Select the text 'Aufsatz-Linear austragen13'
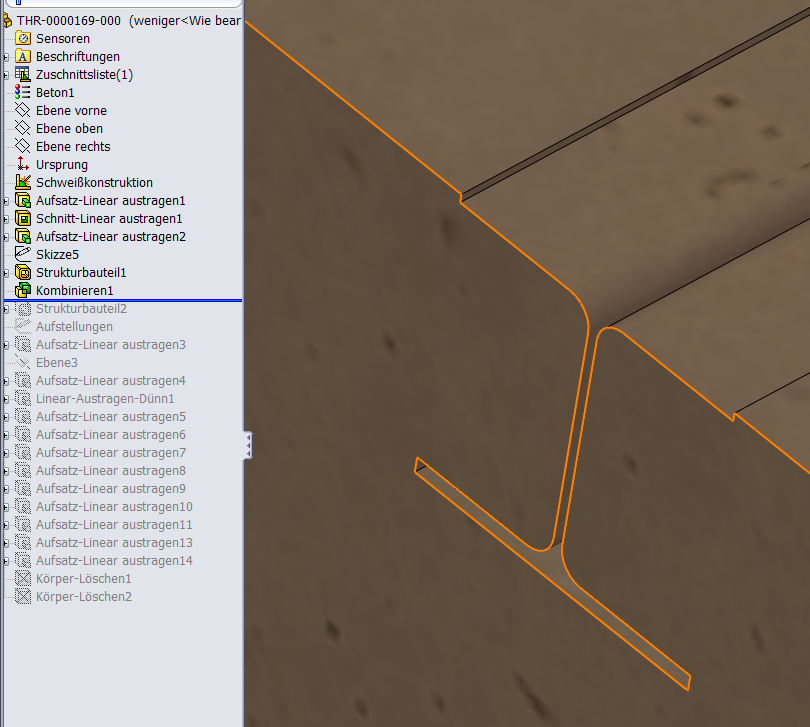 coord(114,543)
